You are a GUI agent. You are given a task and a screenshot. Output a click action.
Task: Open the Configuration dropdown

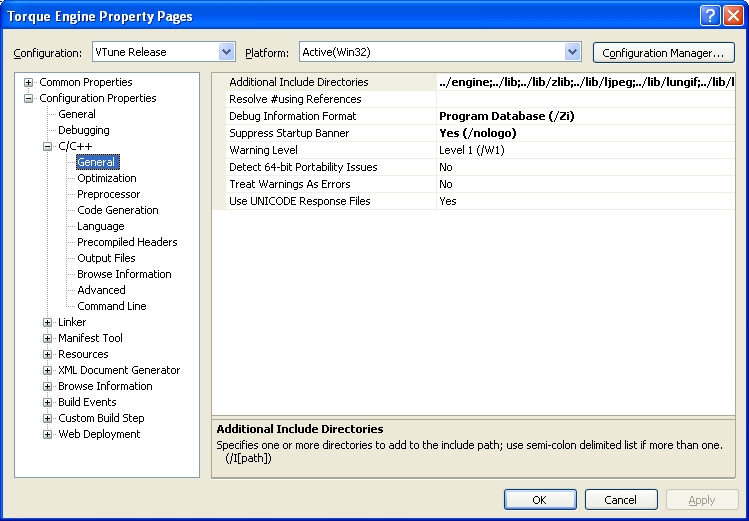tap(226, 52)
